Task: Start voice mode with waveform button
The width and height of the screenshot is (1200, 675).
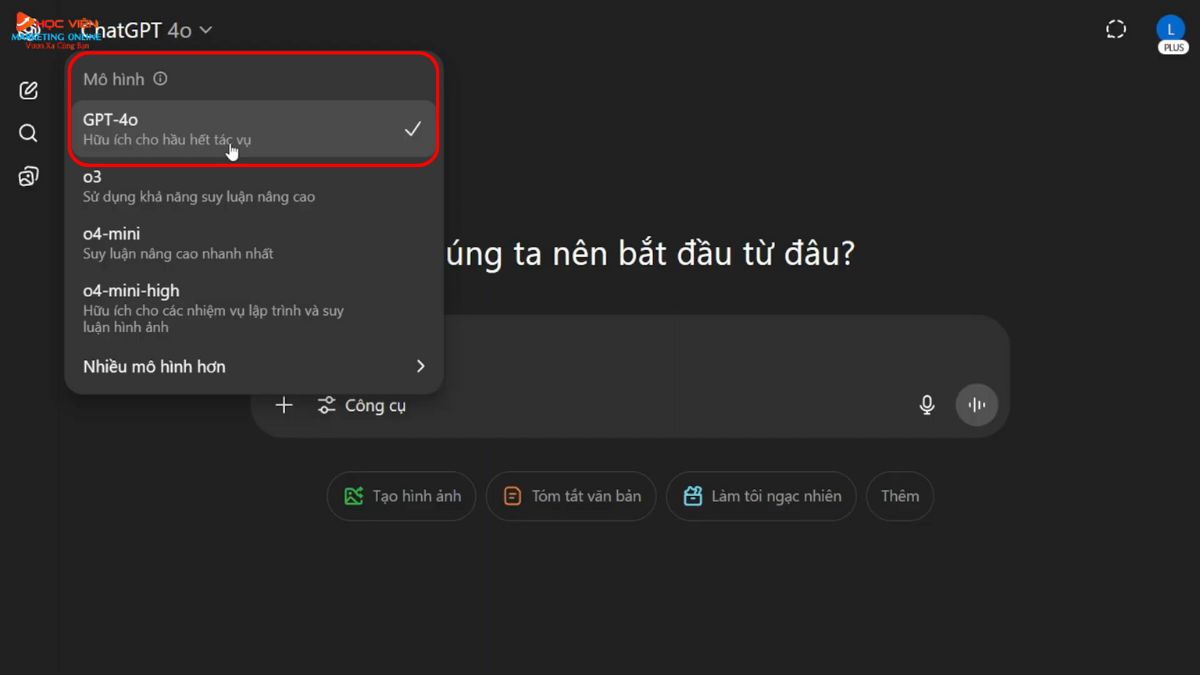Action: (977, 405)
